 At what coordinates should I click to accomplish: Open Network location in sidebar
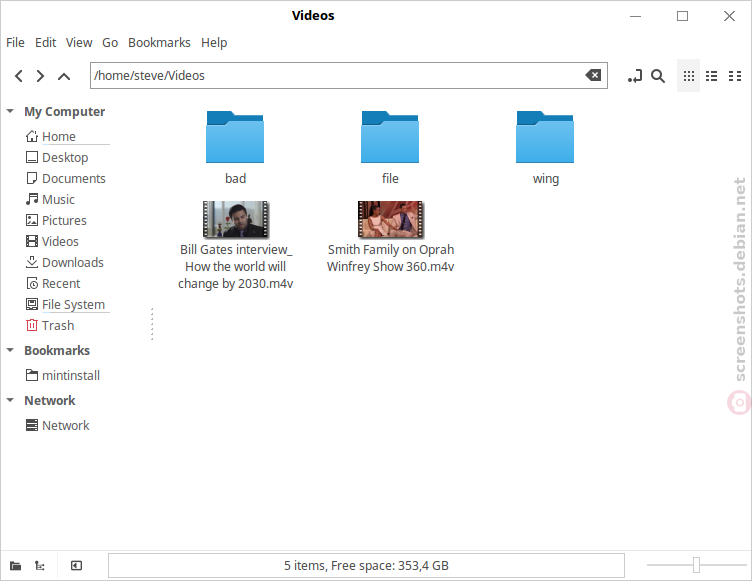pos(58,425)
